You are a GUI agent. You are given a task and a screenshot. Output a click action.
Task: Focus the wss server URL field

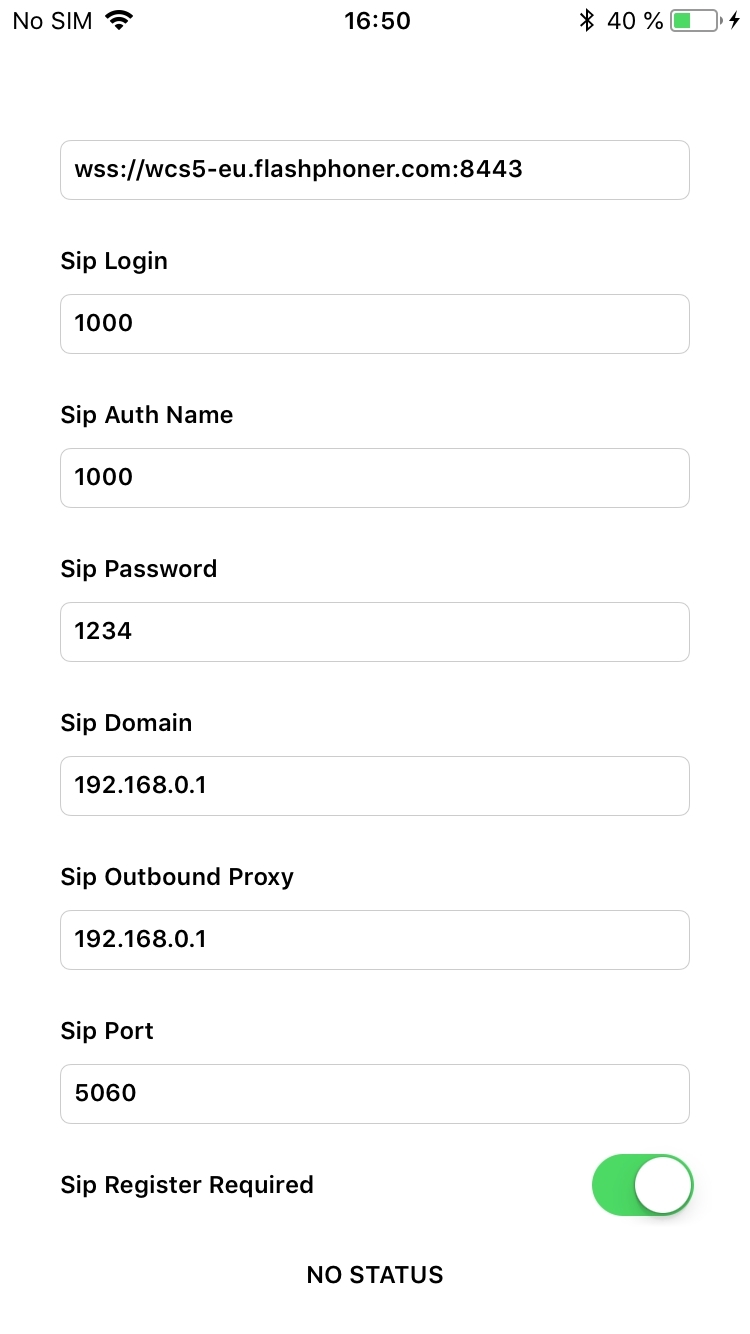[x=375, y=170]
